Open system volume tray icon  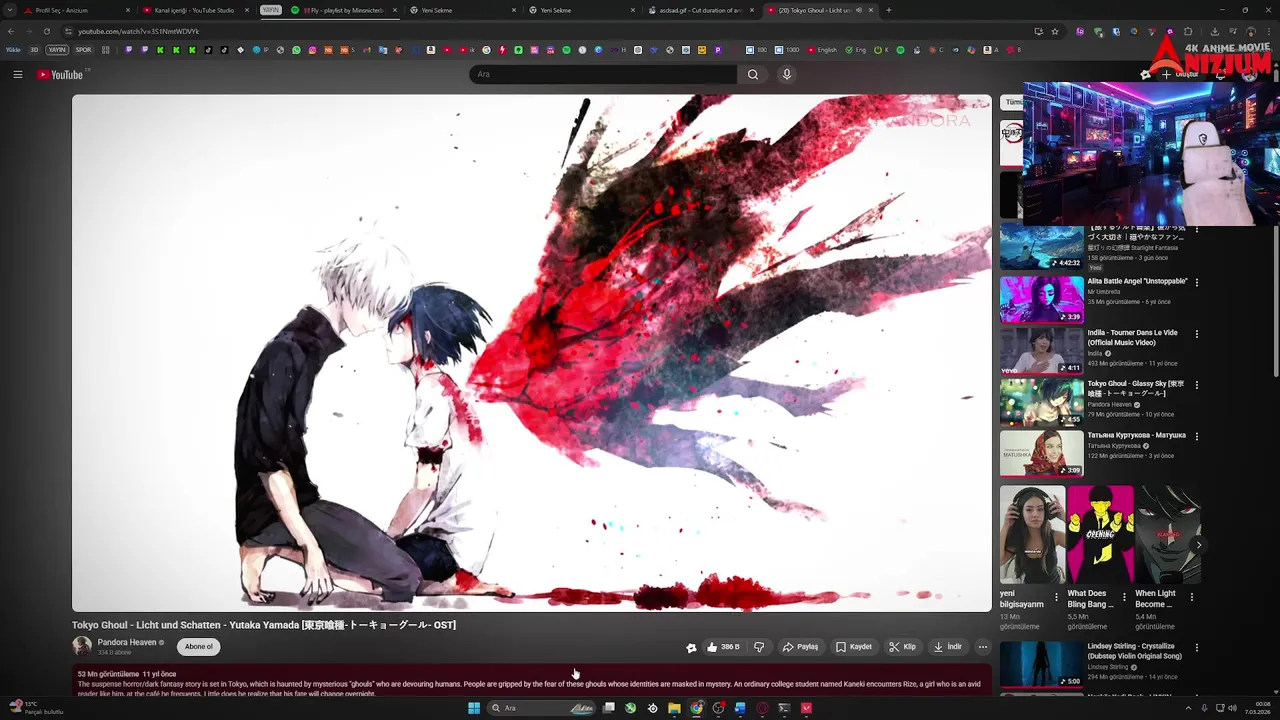(1232, 708)
